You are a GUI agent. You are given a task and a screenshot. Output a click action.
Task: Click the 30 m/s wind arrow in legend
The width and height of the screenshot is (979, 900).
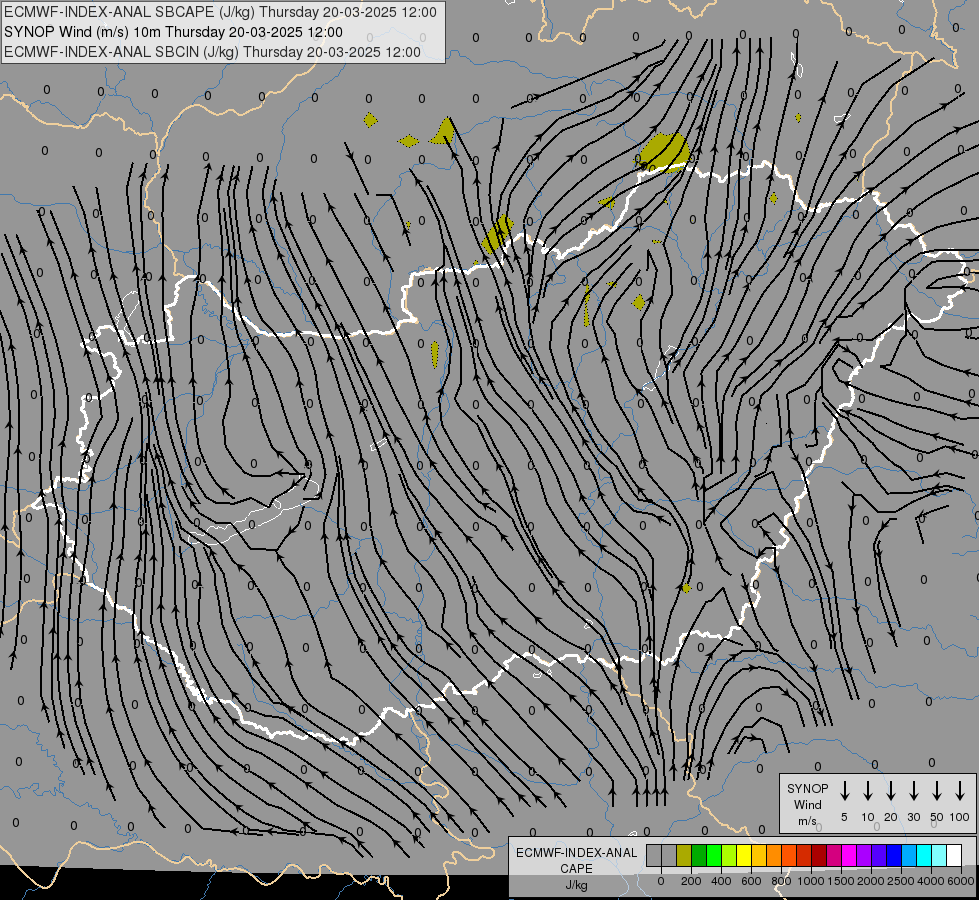[x=913, y=791]
